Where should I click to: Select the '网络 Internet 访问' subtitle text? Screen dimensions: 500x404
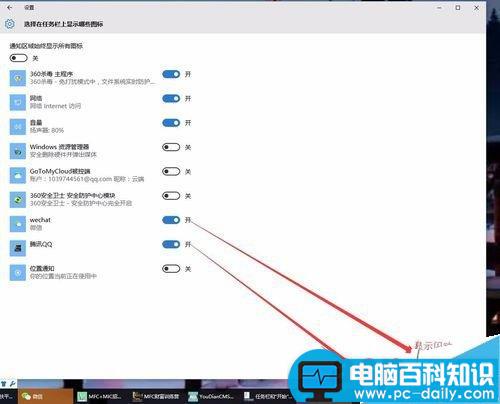55,106
